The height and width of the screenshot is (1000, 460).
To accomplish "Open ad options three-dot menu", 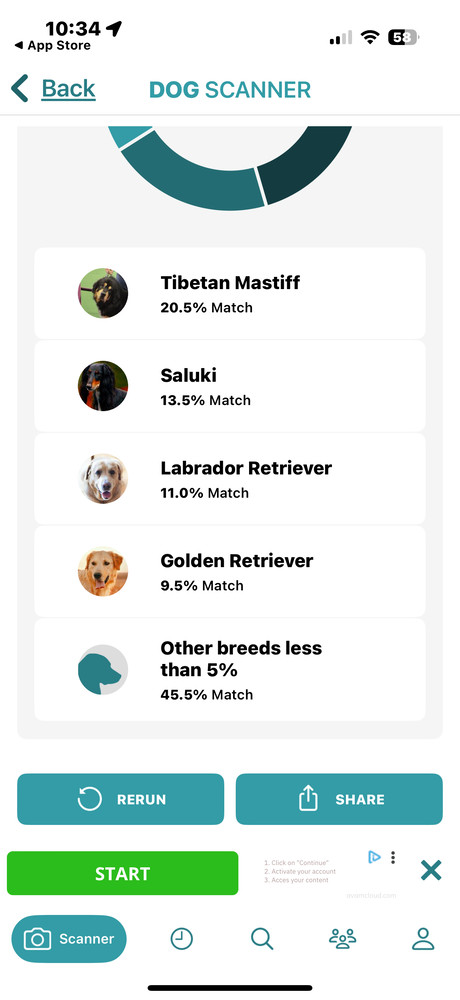I will [393, 857].
